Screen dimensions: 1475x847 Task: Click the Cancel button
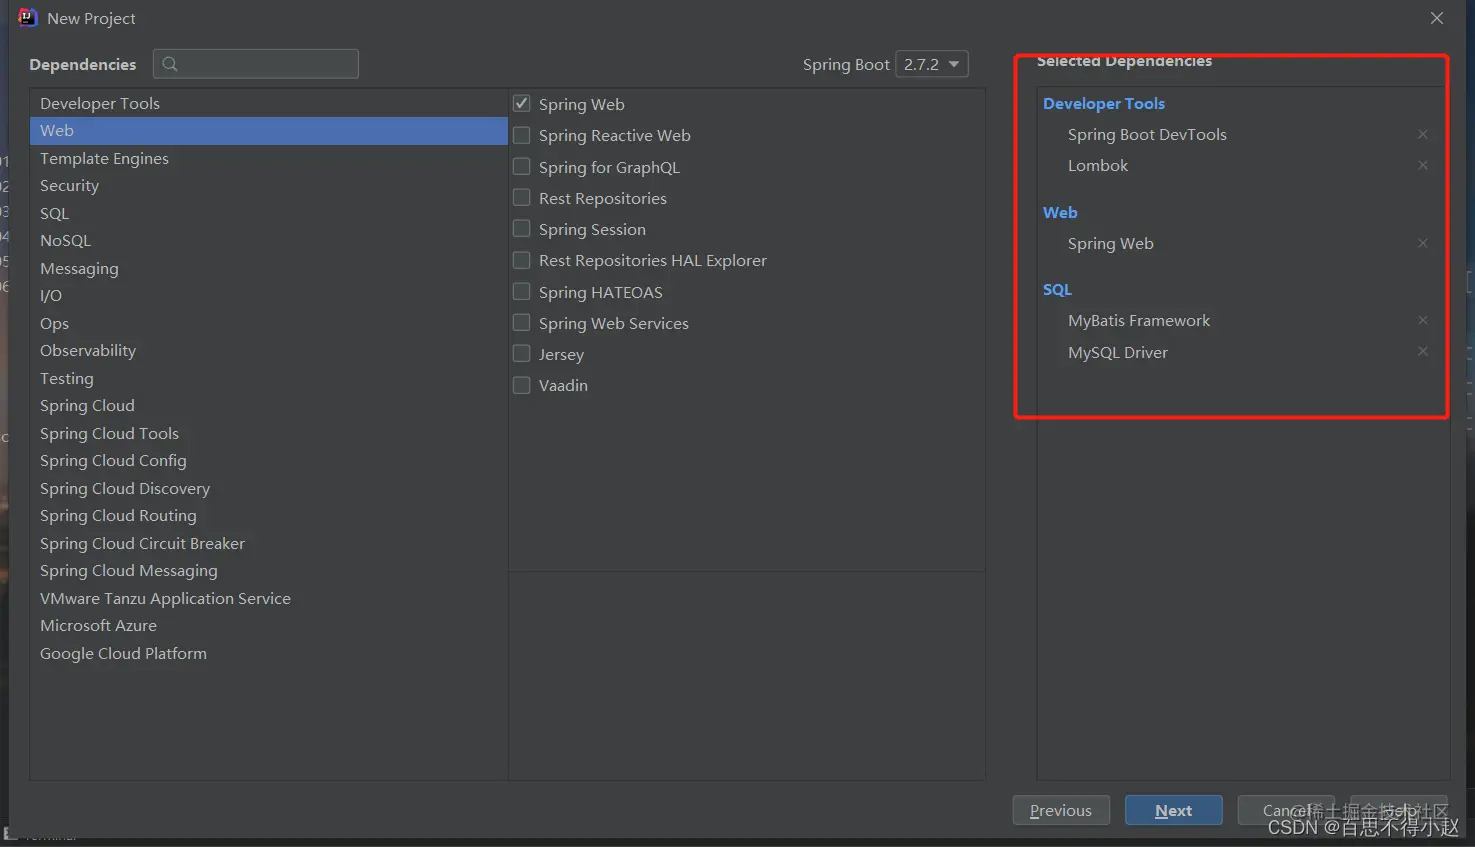pos(1286,810)
